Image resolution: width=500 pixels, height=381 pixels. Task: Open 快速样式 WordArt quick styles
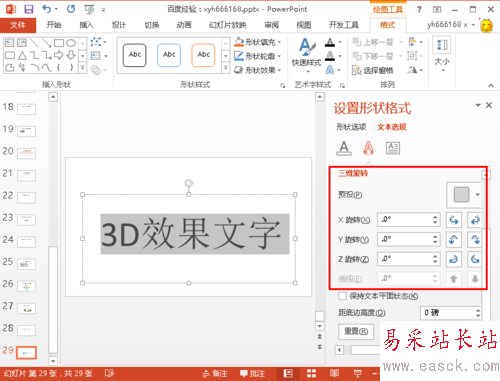pos(307,55)
